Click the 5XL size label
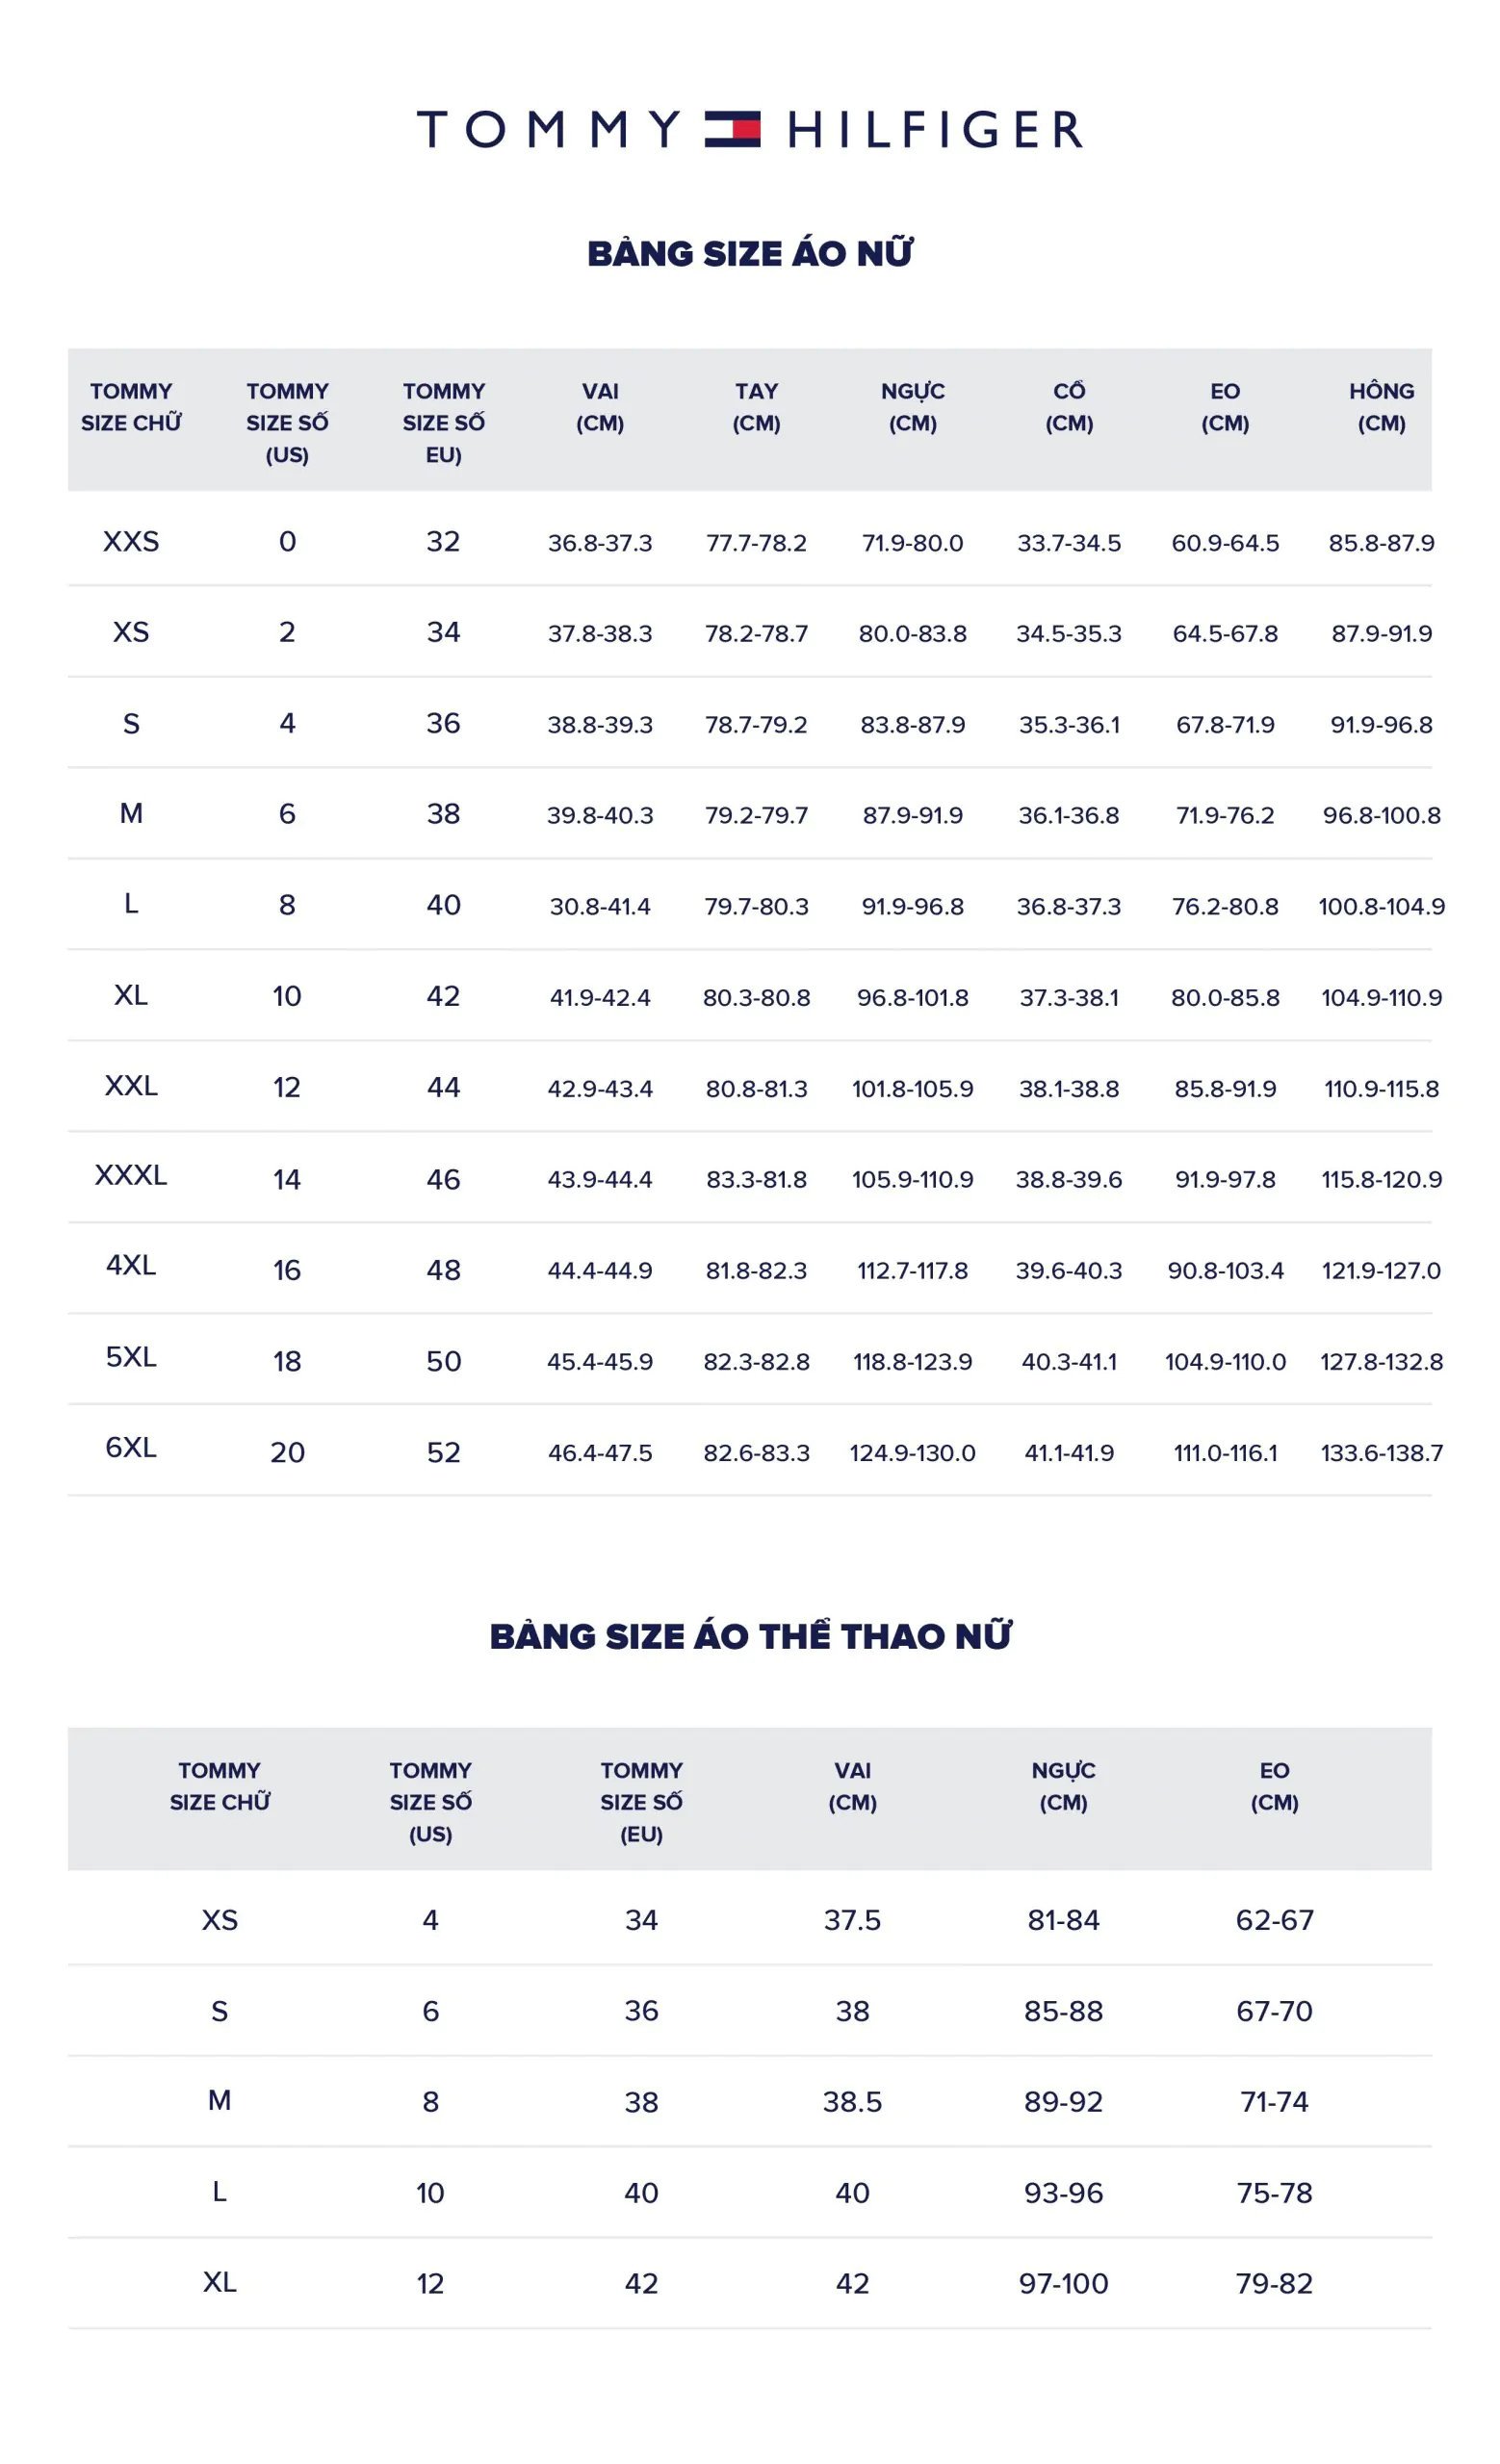Image resolution: width=1500 pixels, height=2464 pixels. point(131,1357)
